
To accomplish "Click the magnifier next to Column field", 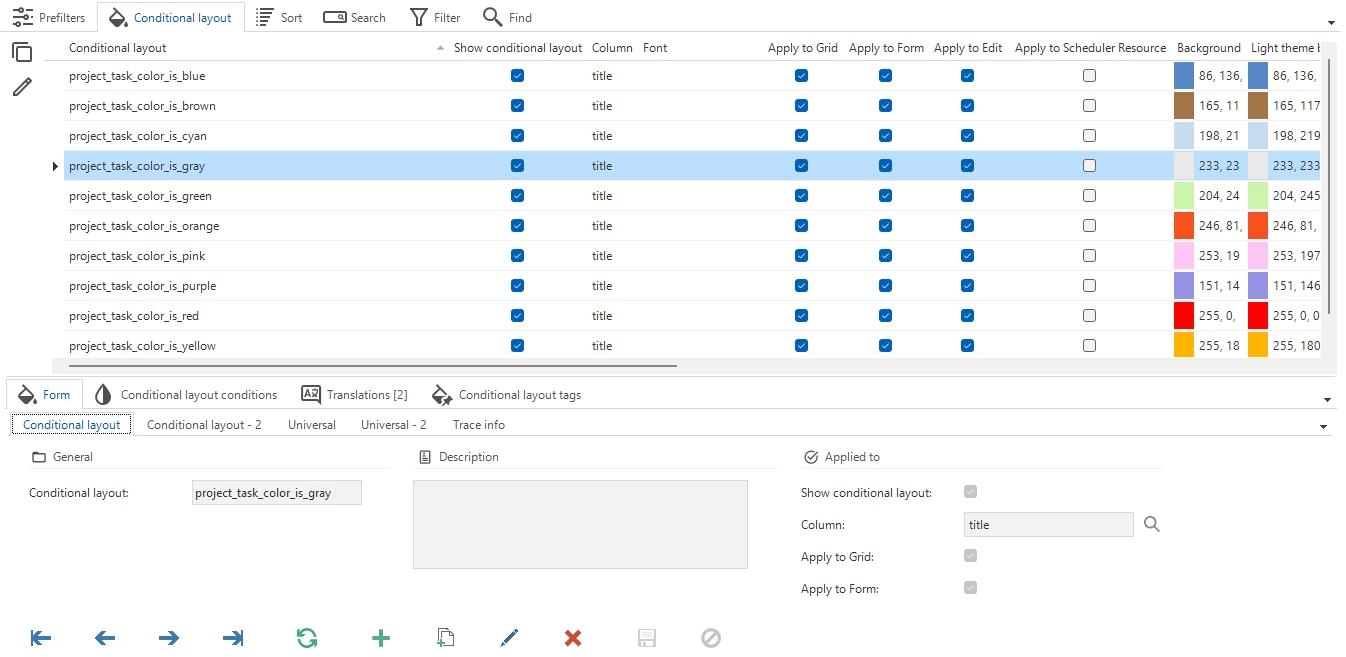I will 1152,524.
